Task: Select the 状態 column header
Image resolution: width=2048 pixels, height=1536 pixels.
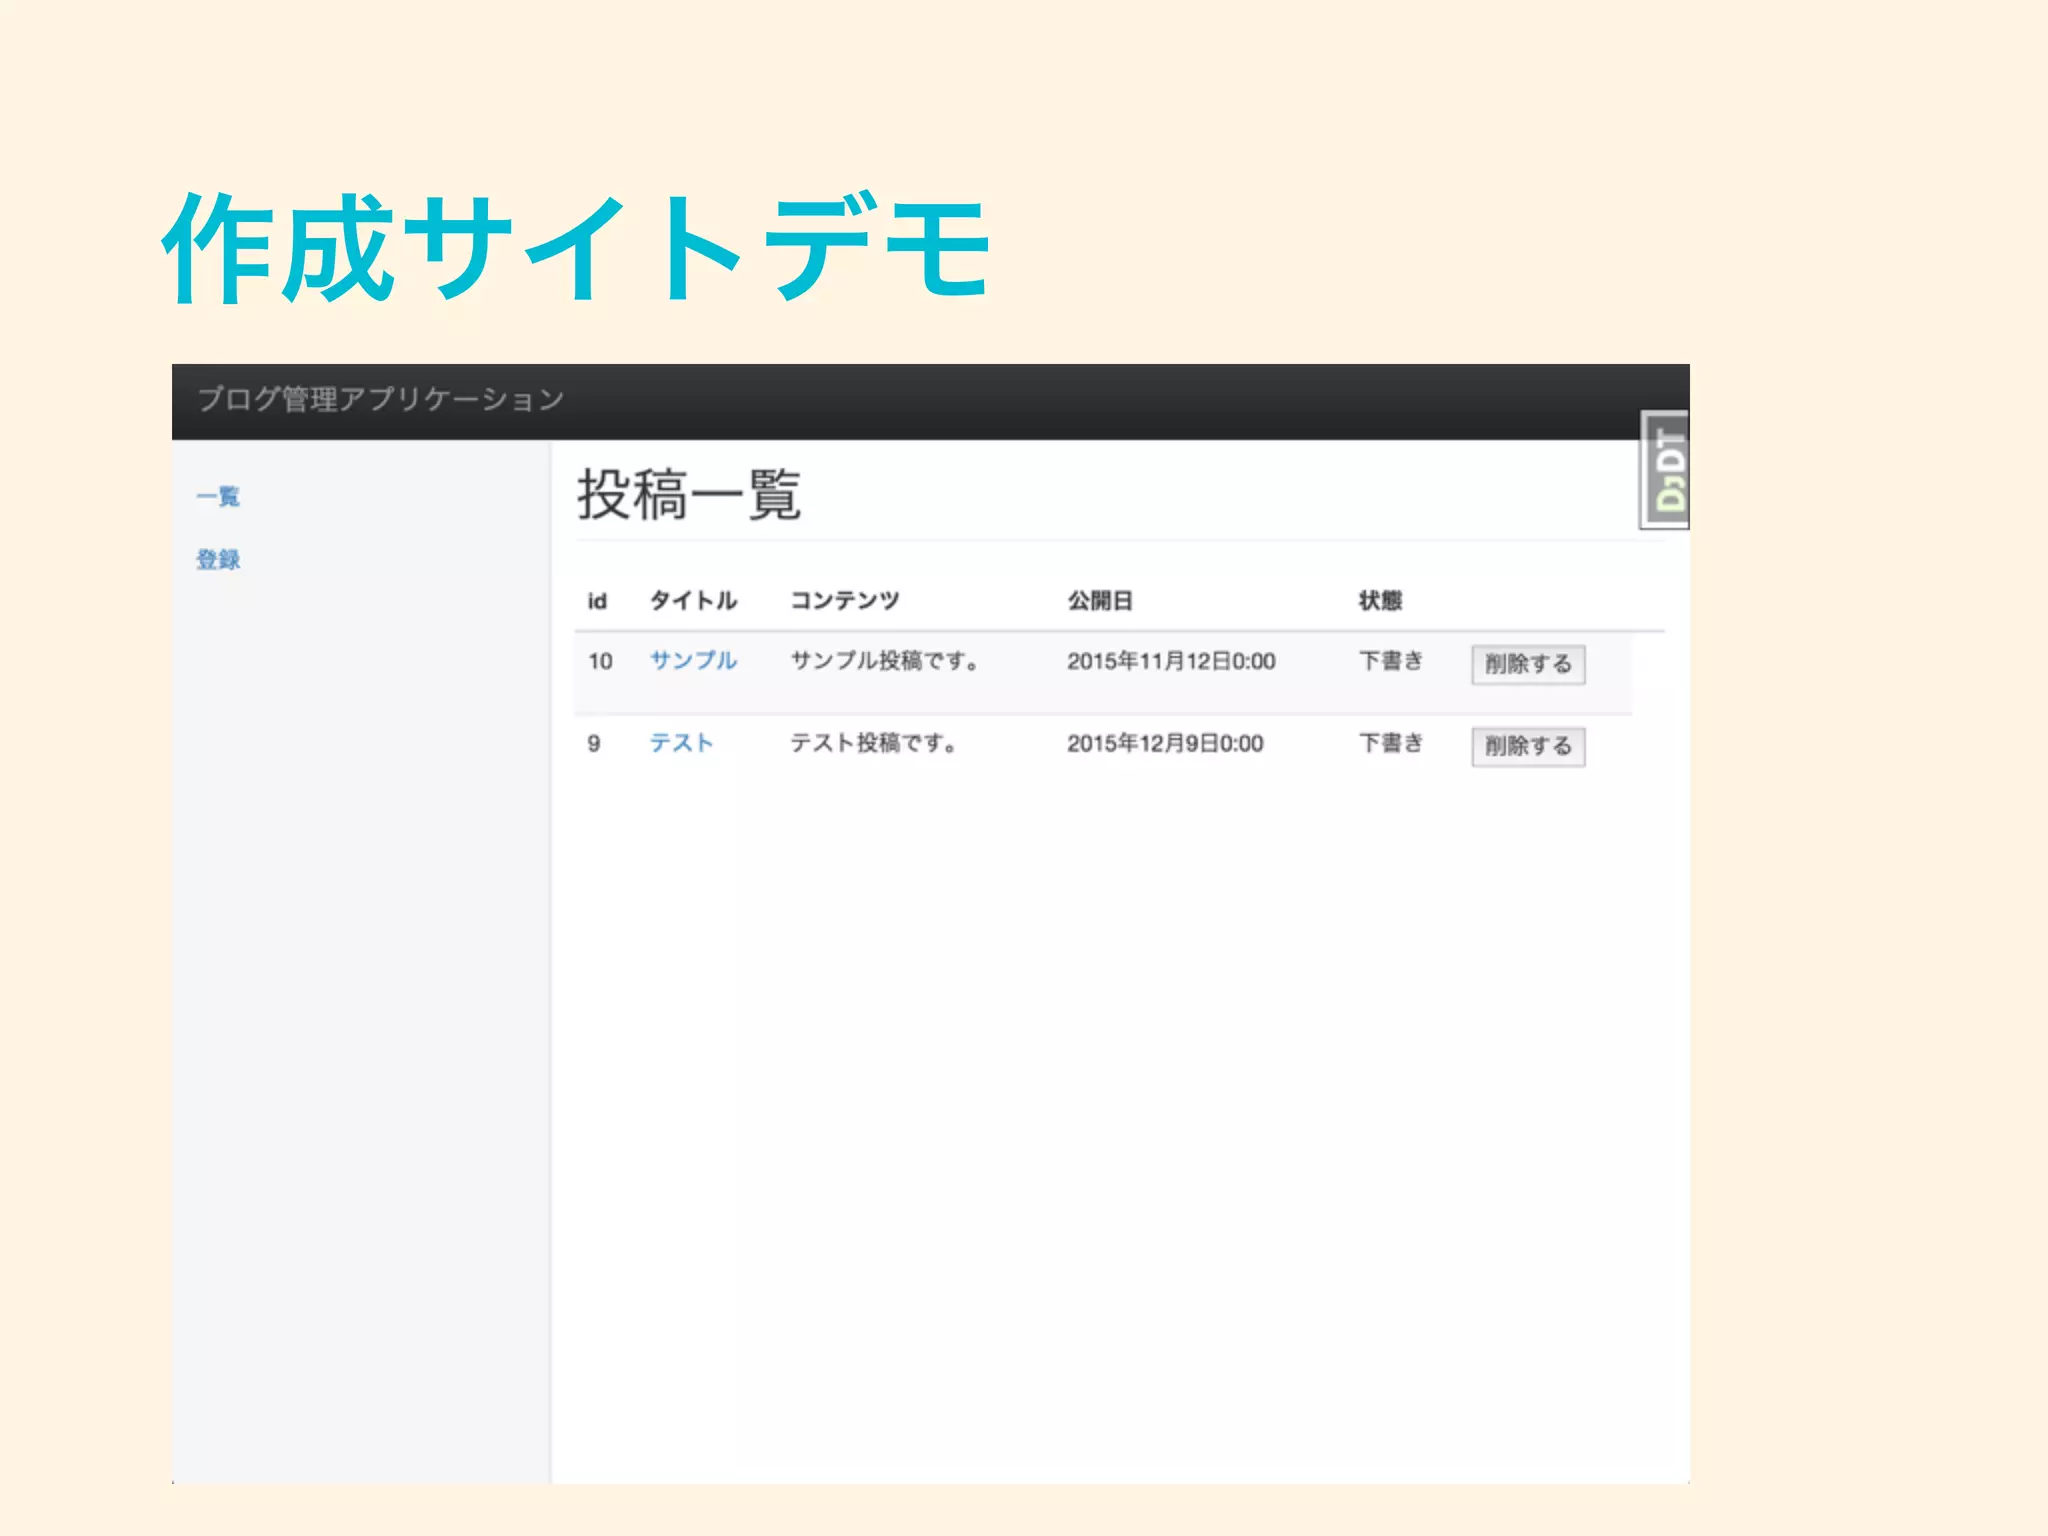Action: point(1380,601)
